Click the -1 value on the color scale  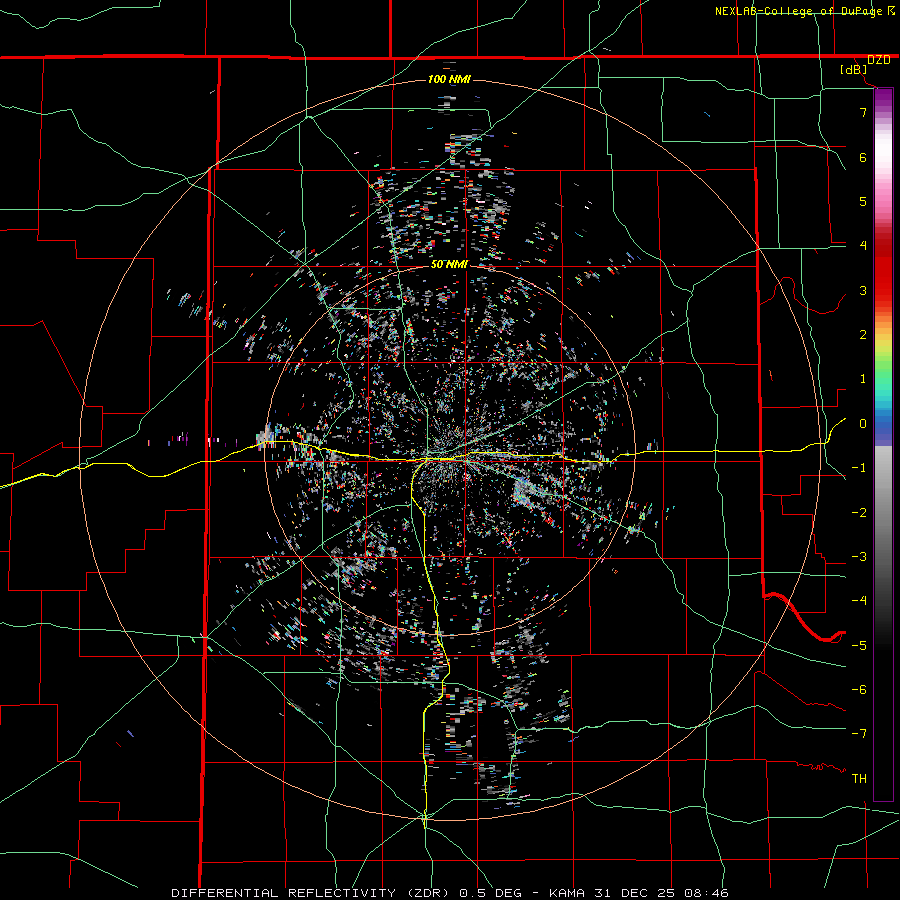click(859, 468)
